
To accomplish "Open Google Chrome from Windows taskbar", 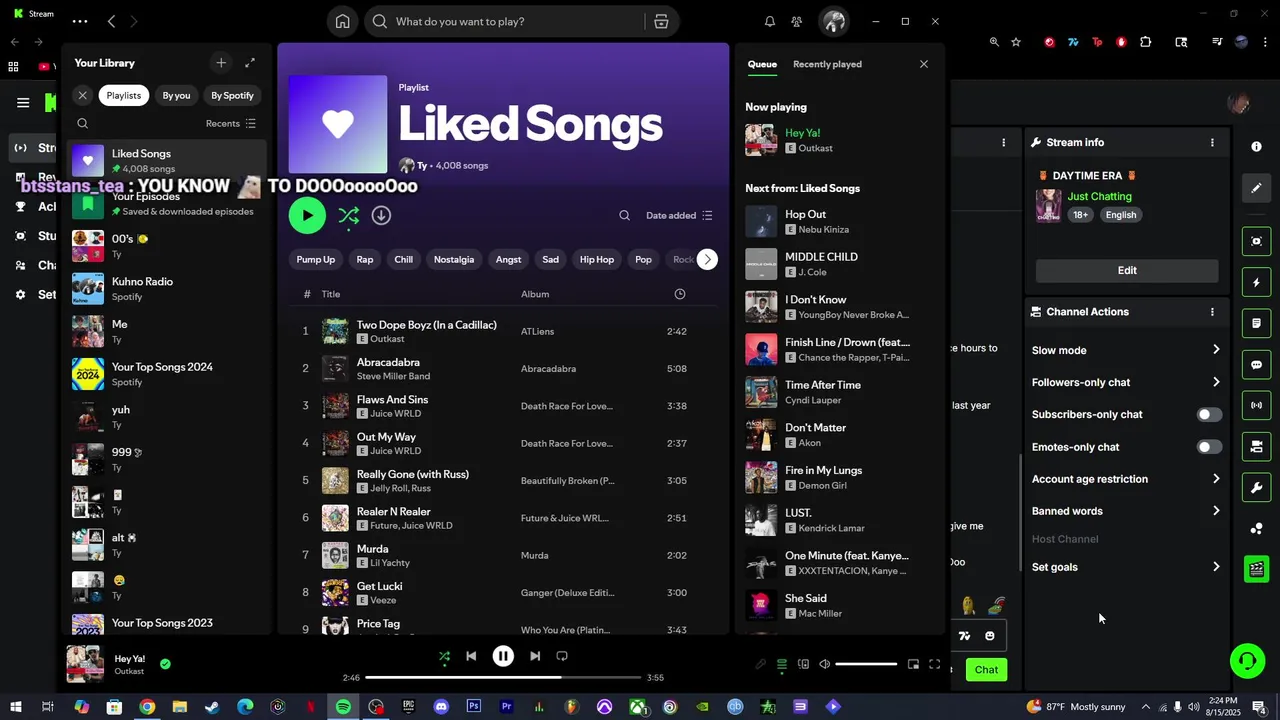I will point(147,707).
